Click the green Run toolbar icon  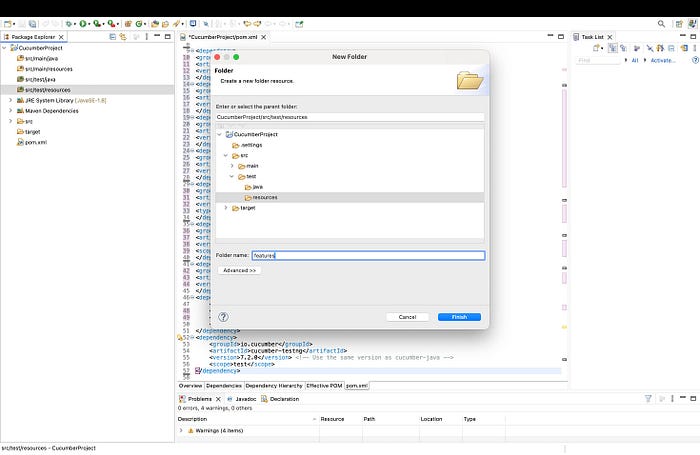pyautogui.click(x=83, y=24)
